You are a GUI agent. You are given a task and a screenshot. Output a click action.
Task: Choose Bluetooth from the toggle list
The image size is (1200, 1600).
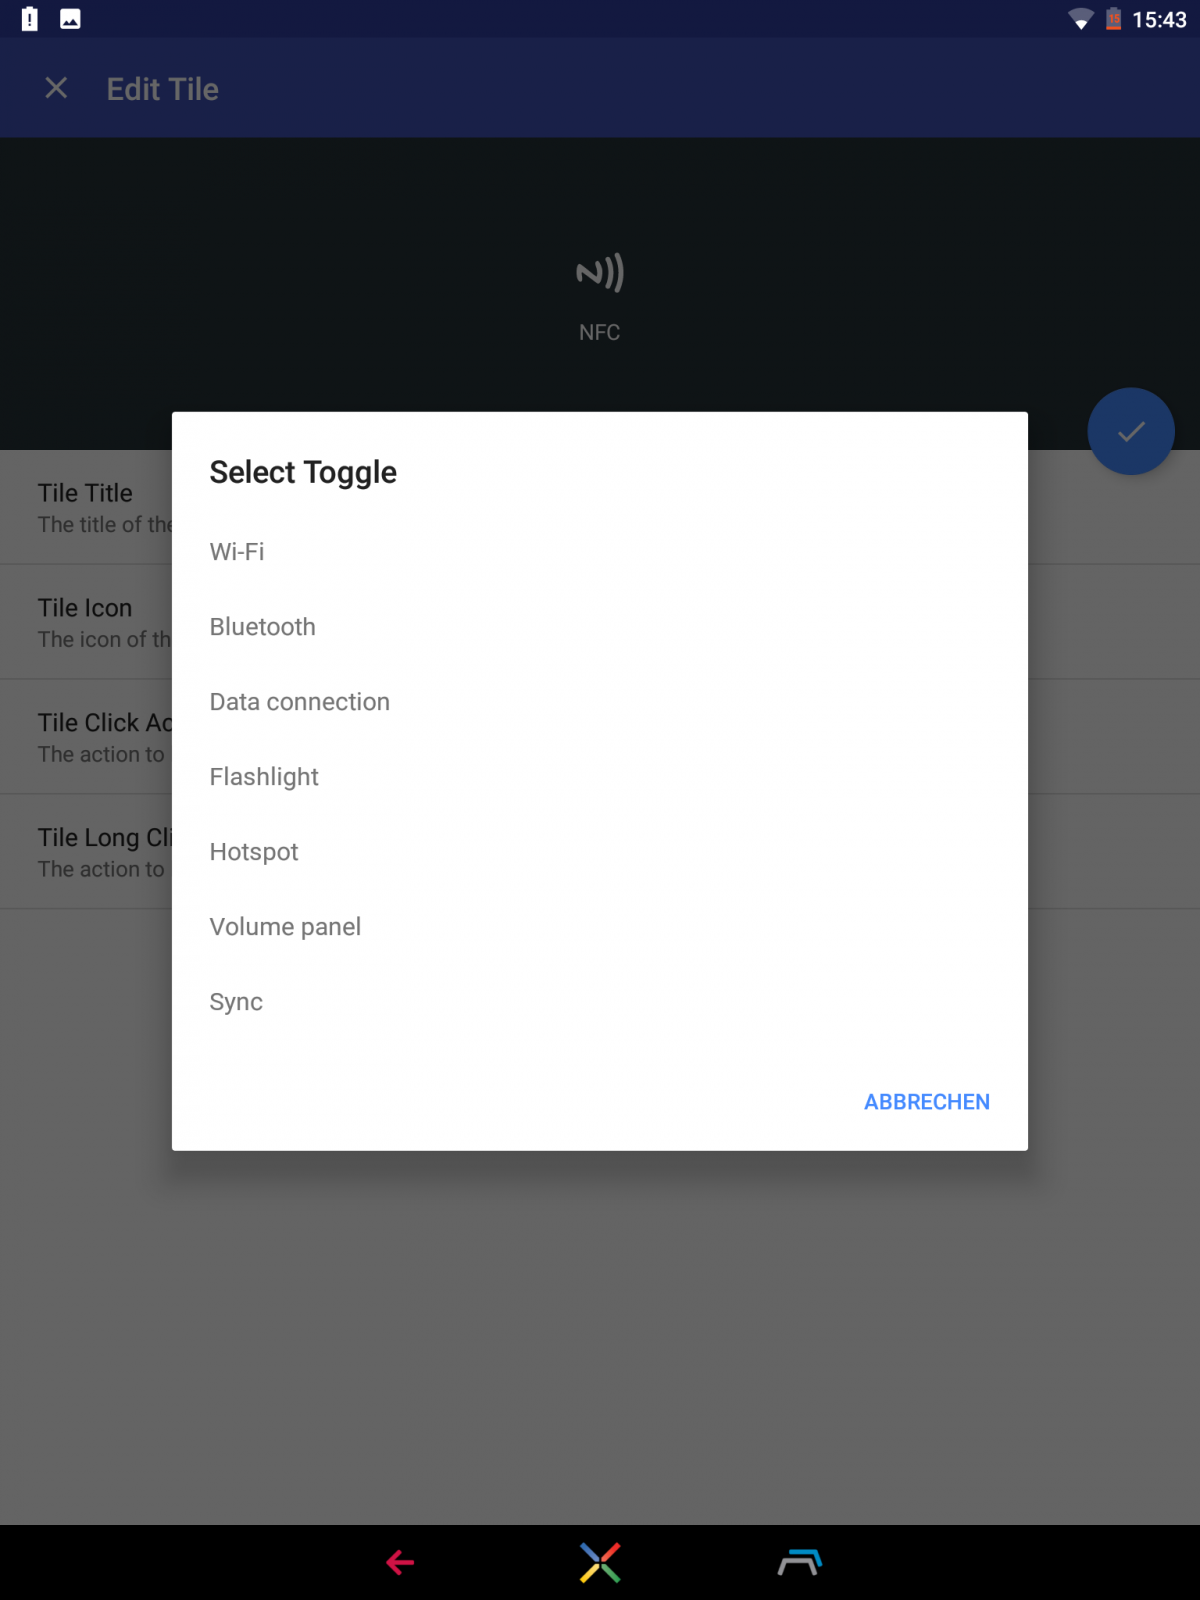600,627
